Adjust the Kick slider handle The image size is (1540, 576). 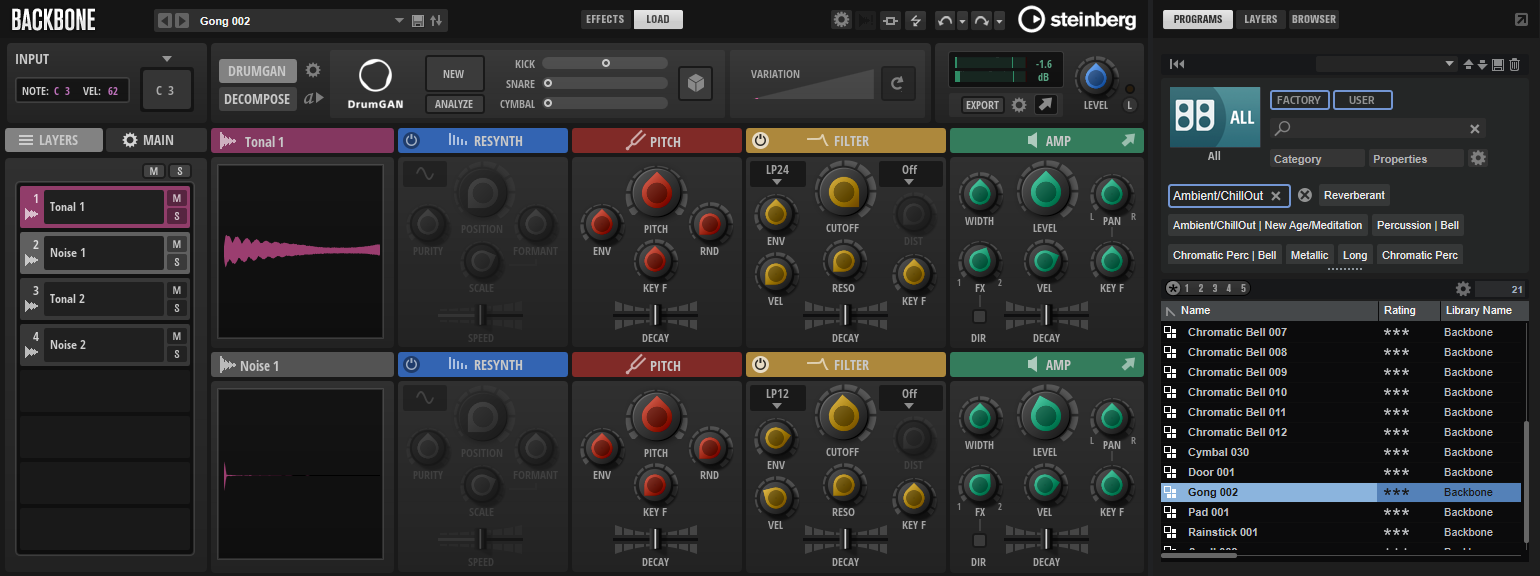point(606,63)
